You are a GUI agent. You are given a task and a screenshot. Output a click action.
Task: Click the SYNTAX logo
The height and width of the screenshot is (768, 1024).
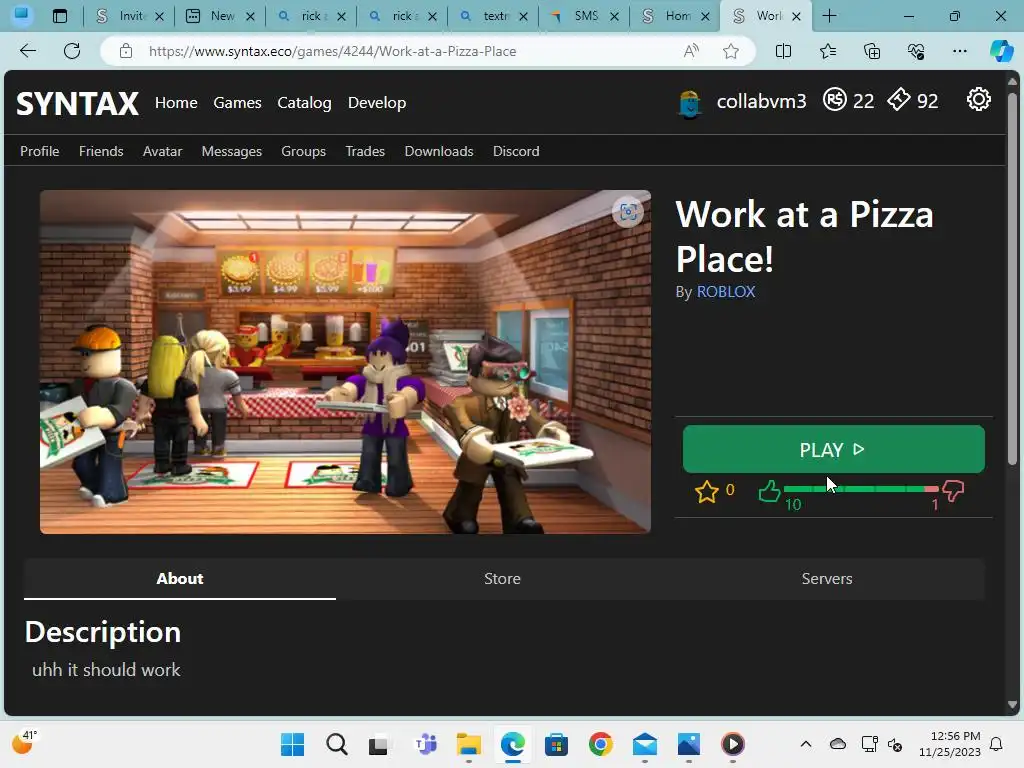point(77,103)
